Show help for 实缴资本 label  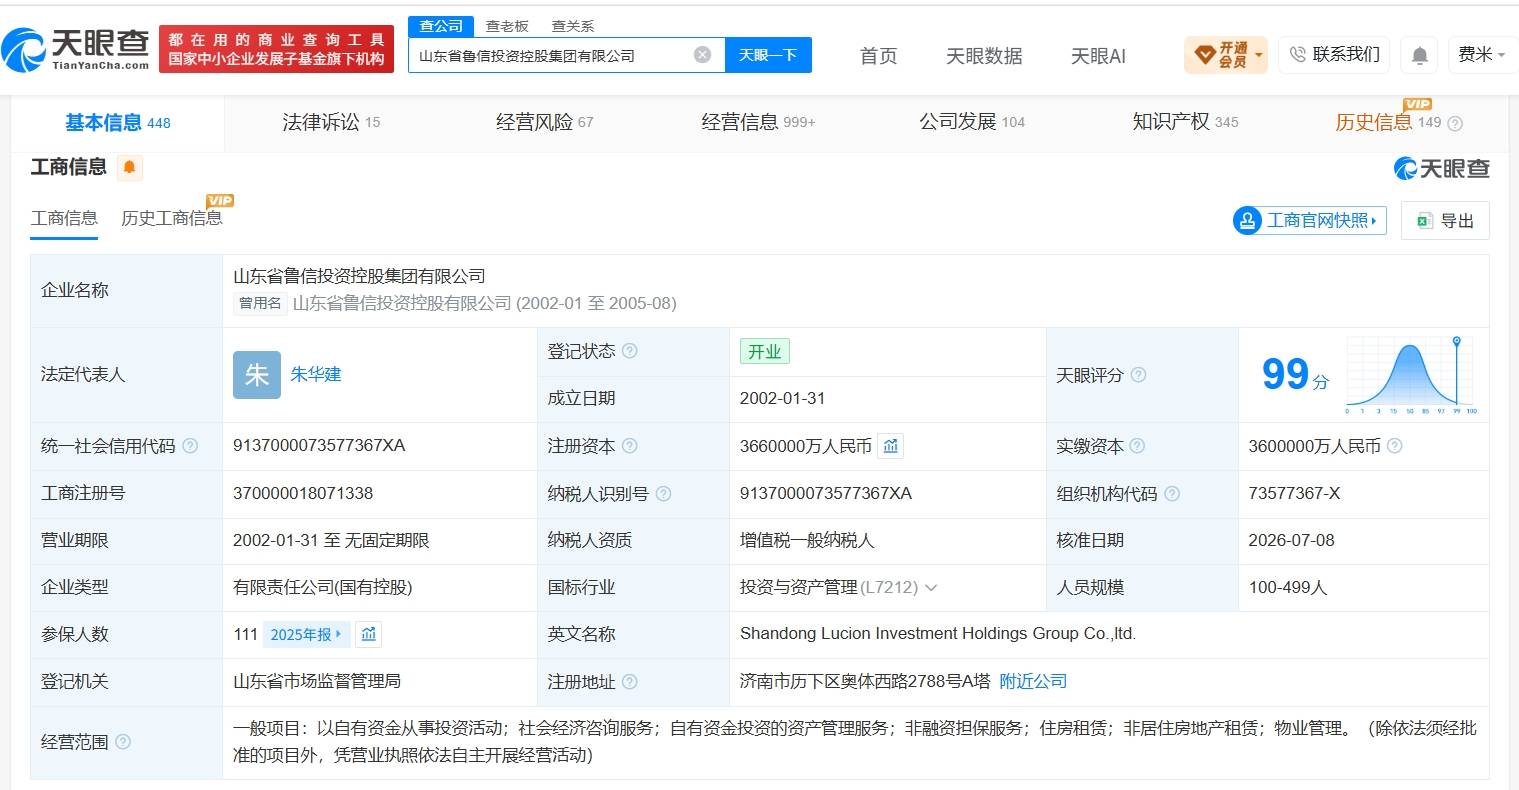pyautogui.click(x=1137, y=446)
